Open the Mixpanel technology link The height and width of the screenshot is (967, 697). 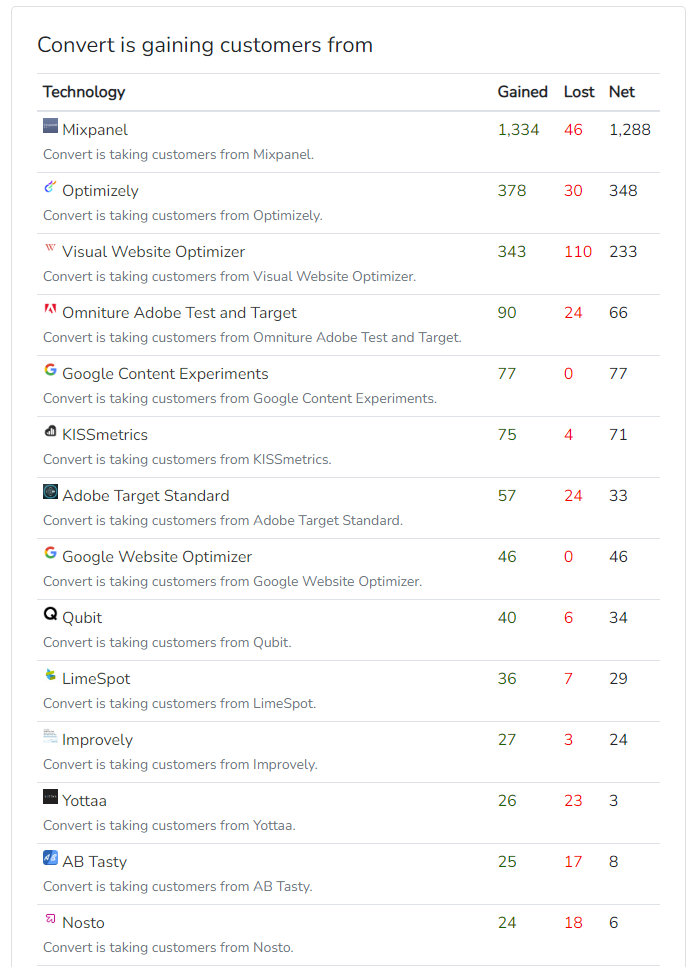coord(95,130)
